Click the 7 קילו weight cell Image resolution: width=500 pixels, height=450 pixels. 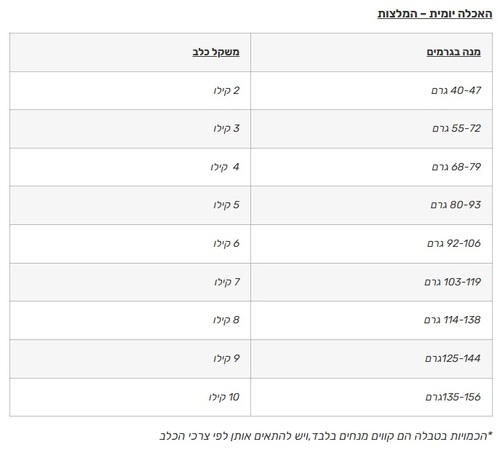tap(130, 282)
